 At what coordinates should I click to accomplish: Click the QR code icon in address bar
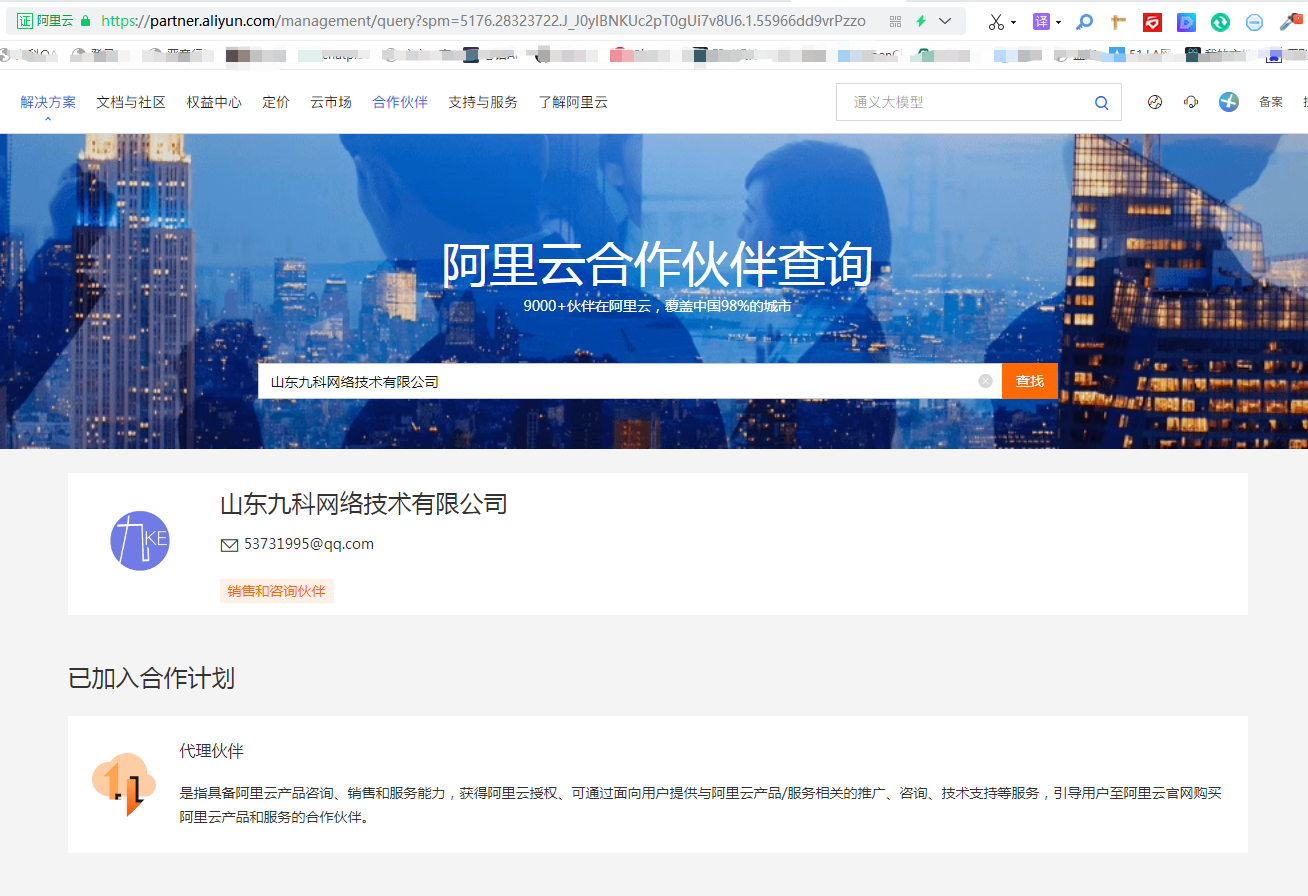pos(895,21)
